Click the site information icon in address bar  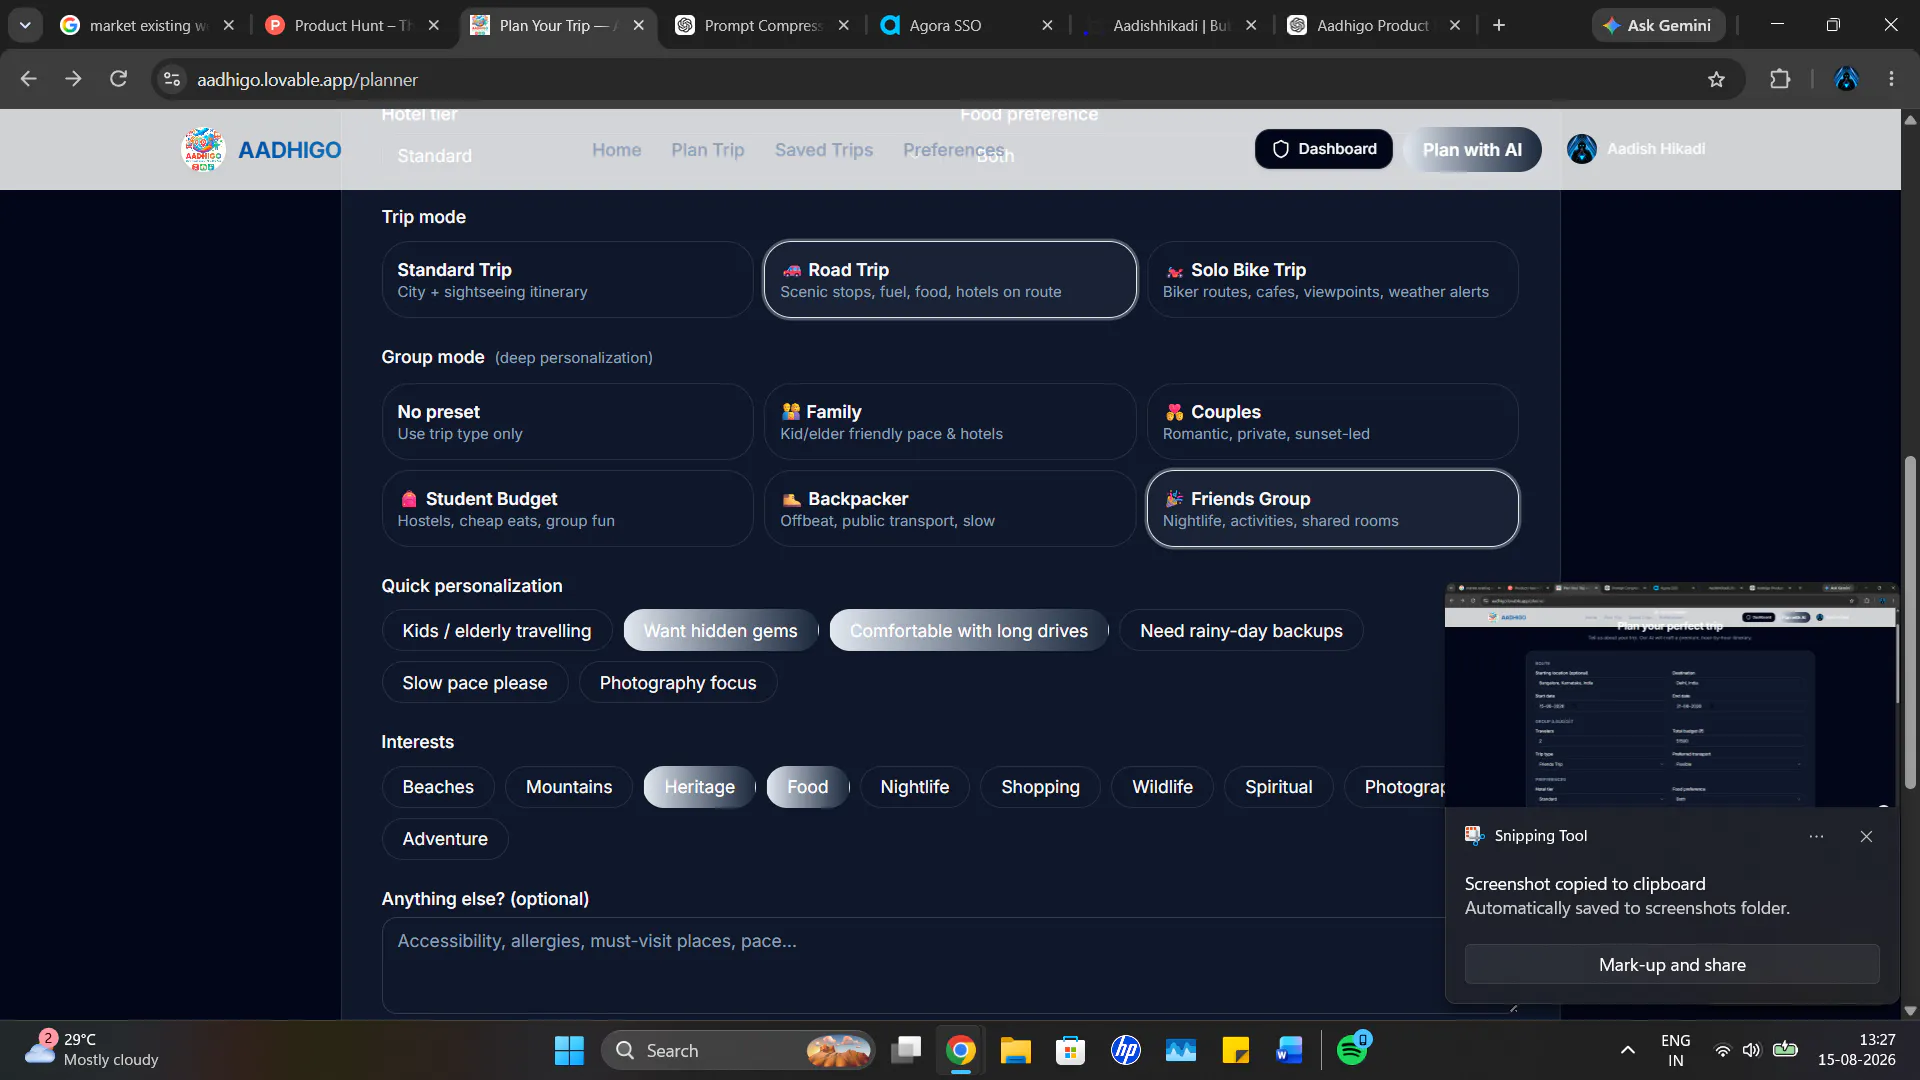172,79
